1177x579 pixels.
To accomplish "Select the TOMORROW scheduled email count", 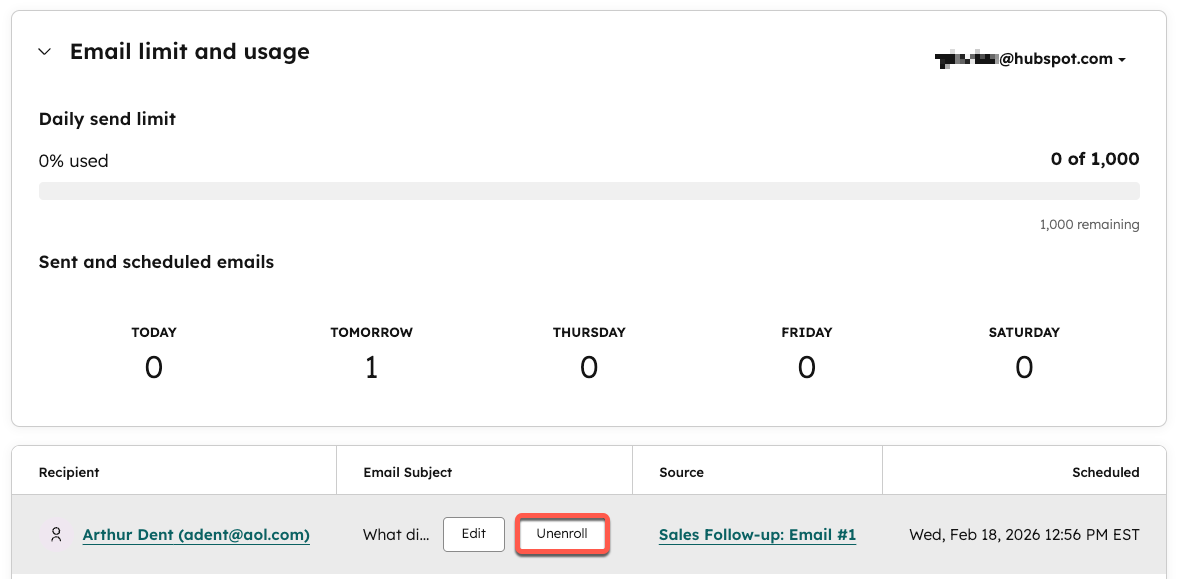I will 372,367.
